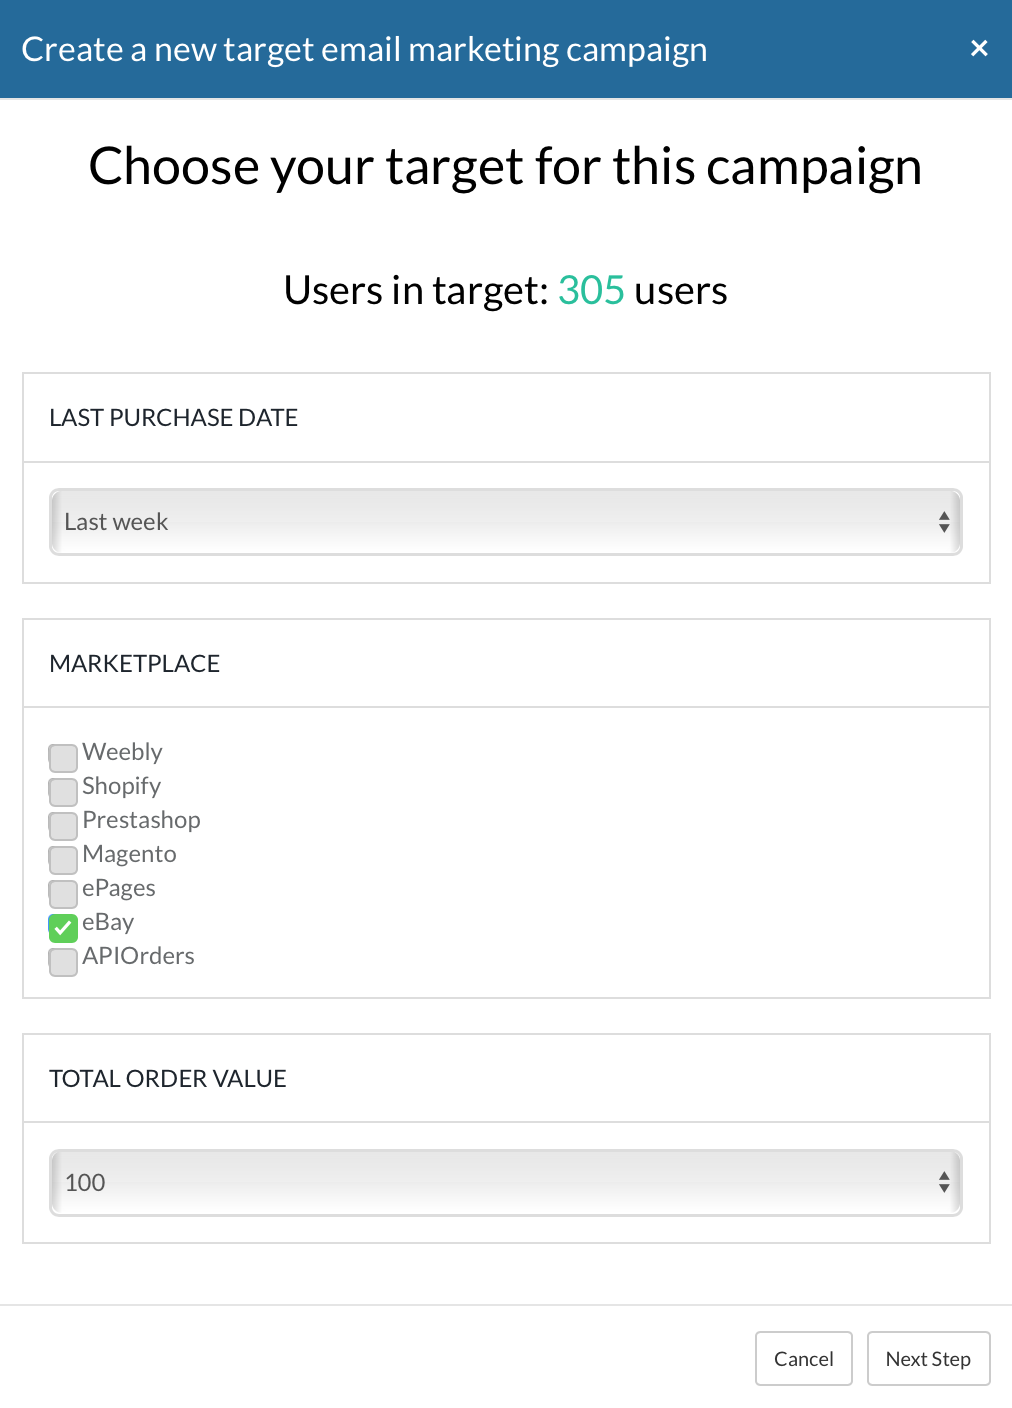Viewport: 1012px width, 1408px height.
Task: Close the campaign dialog with the X
Action: click(x=979, y=48)
